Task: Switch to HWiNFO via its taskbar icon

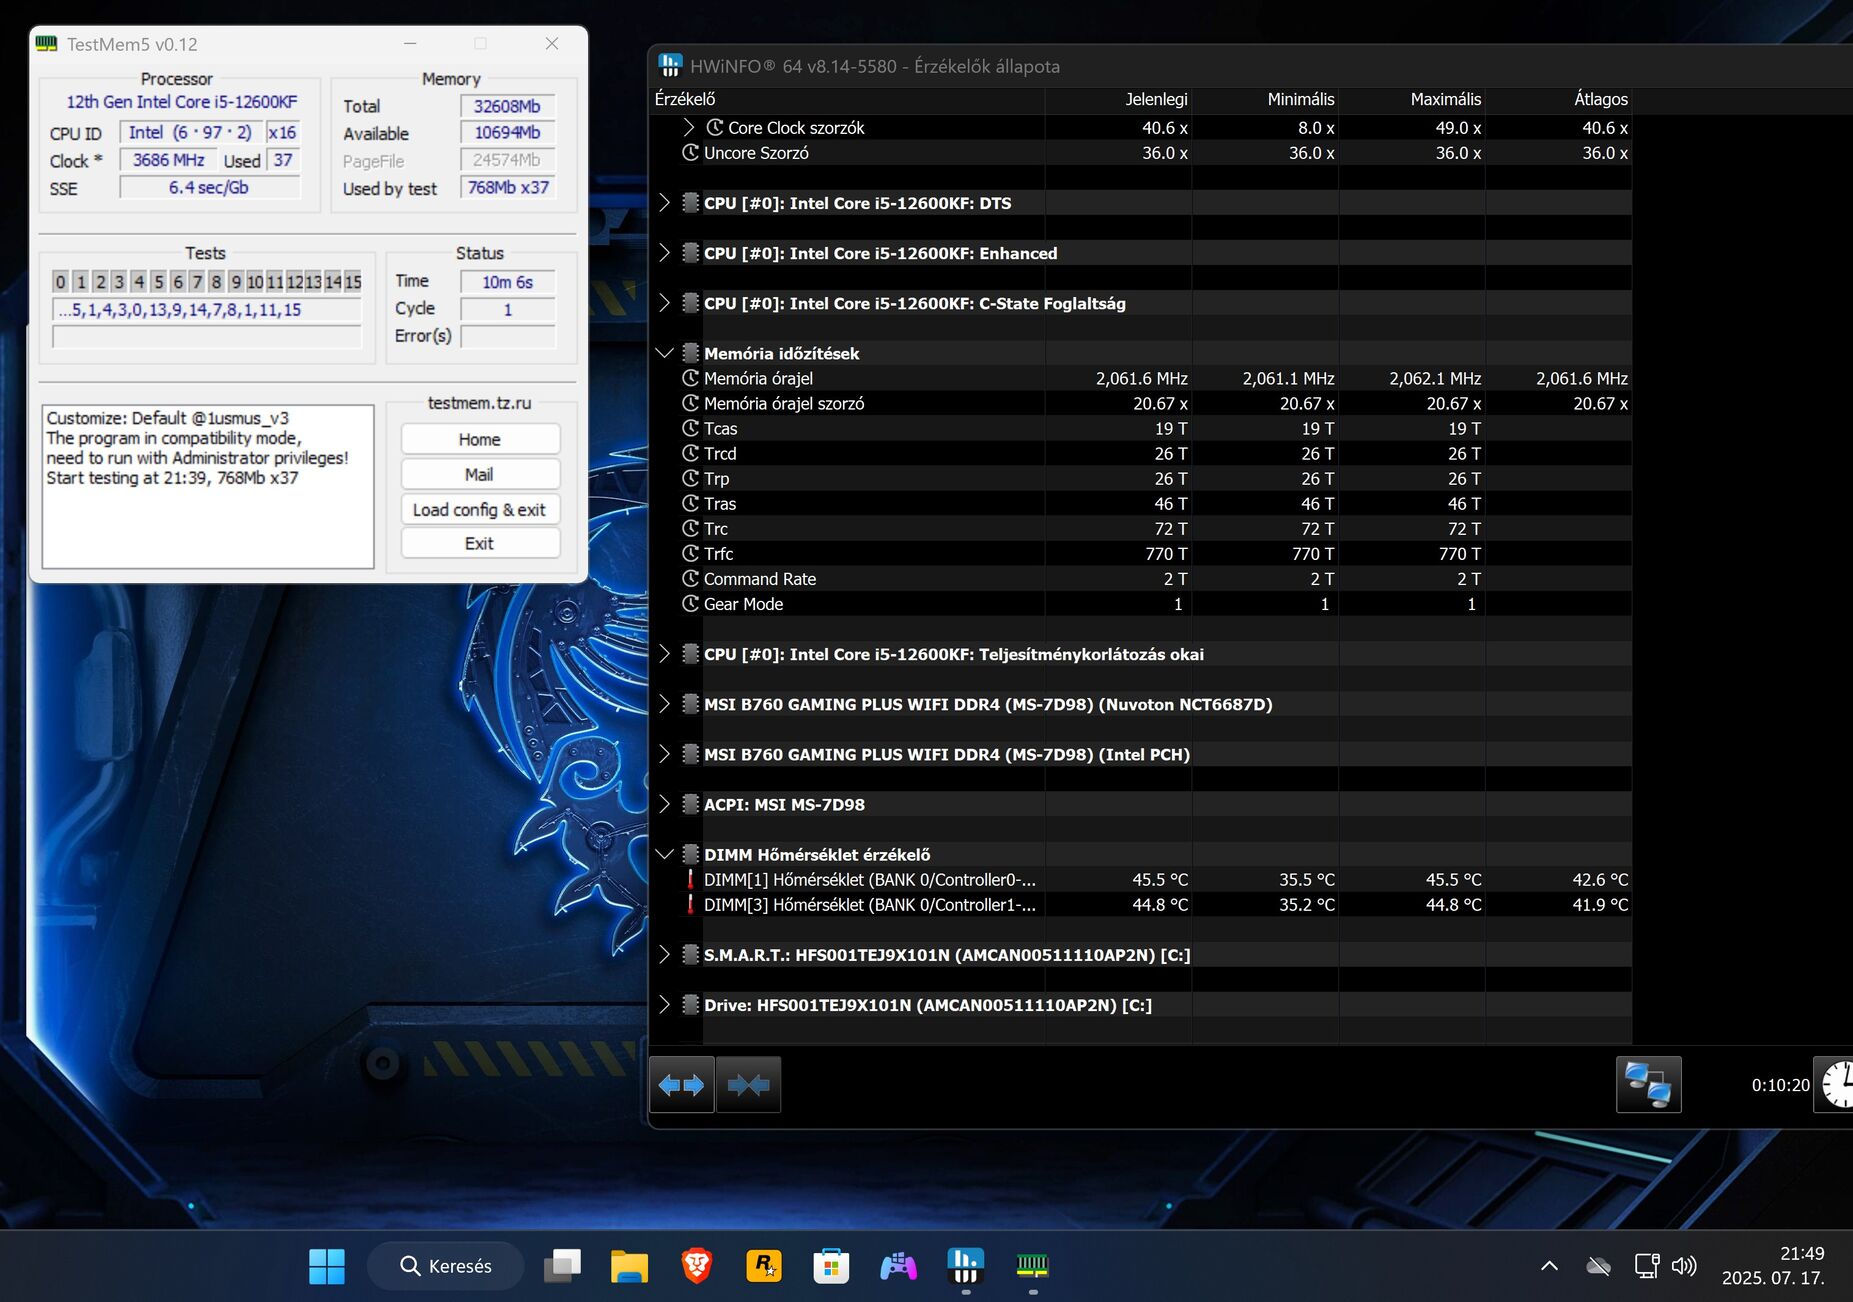Action: tap(965, 1266)
